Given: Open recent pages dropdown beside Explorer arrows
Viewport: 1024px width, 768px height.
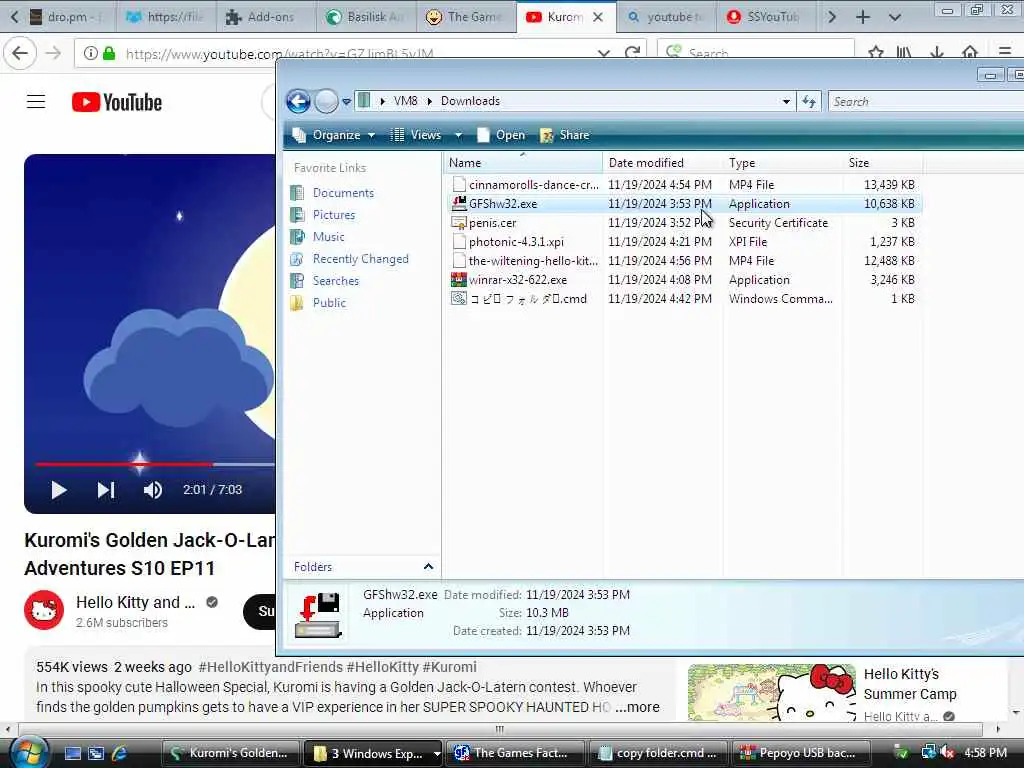Looking at the screenshot, I should coord(346,101).
